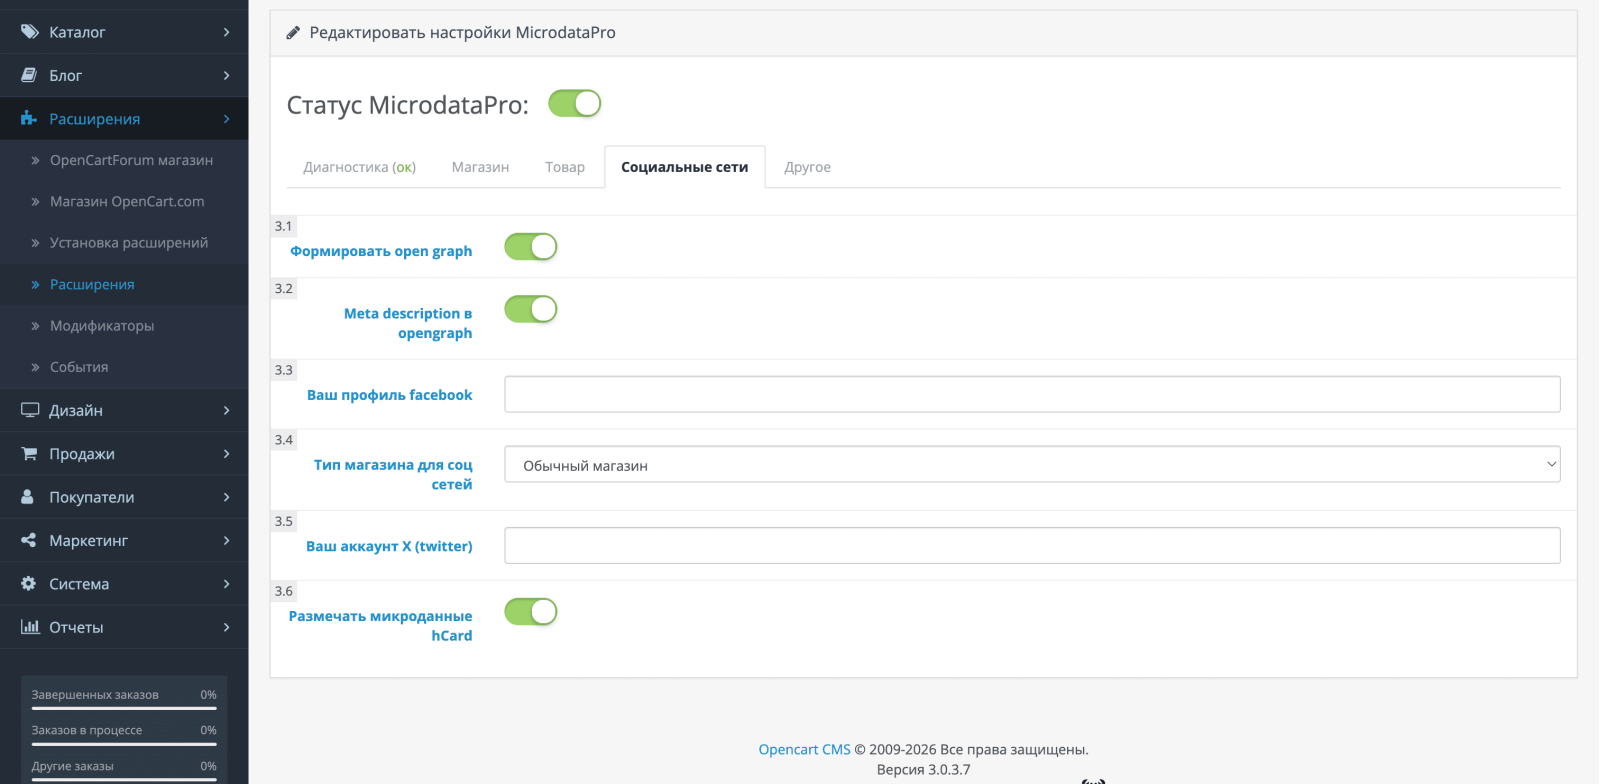Click the Каталог tag icon
Screen dimensions: 1600x784
point(30,32)
